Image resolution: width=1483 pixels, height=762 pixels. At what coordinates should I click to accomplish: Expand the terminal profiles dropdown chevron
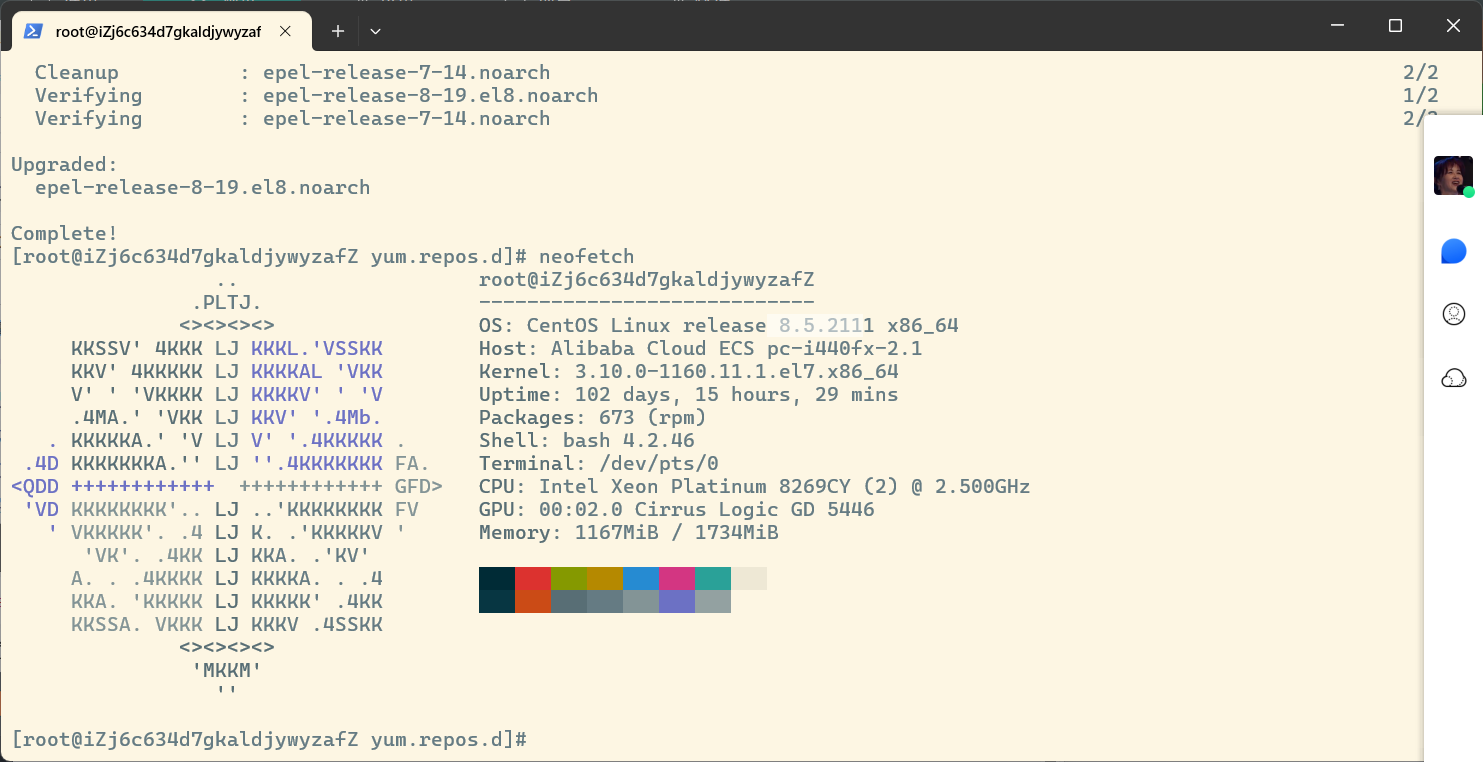click(376, 31)
